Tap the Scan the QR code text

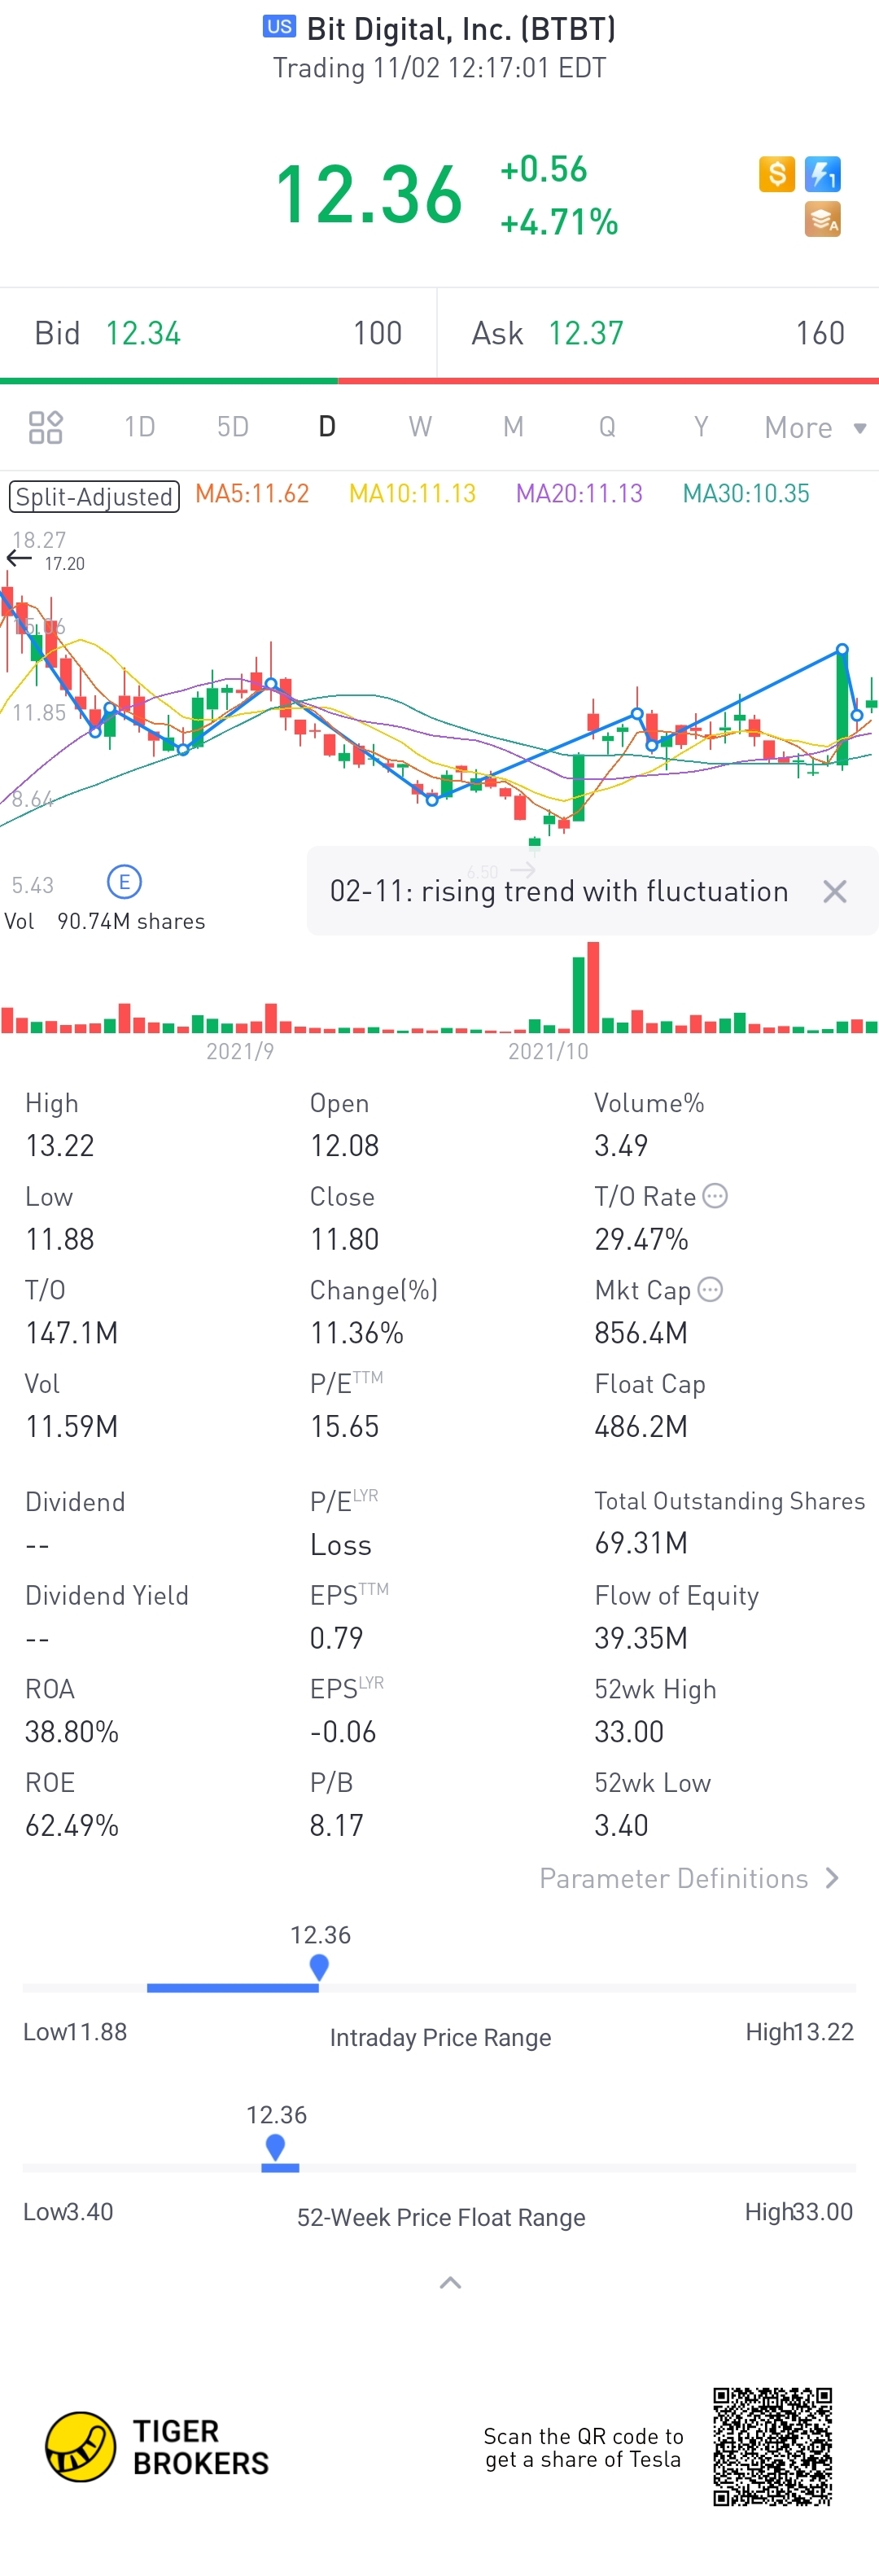tap(583, 2447)
